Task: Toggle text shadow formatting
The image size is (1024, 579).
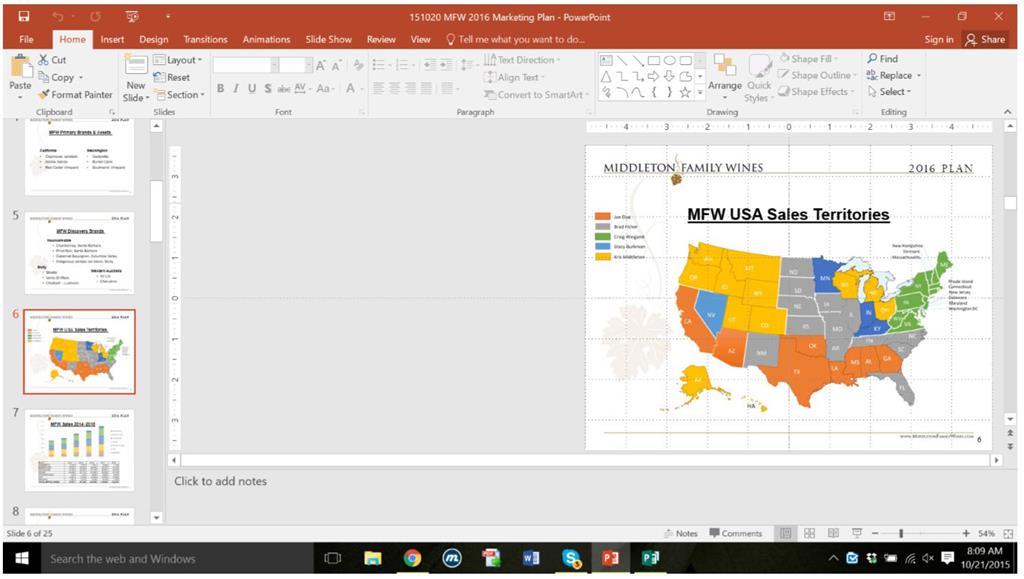Action: pyautogui.click(x=268, y=88)
